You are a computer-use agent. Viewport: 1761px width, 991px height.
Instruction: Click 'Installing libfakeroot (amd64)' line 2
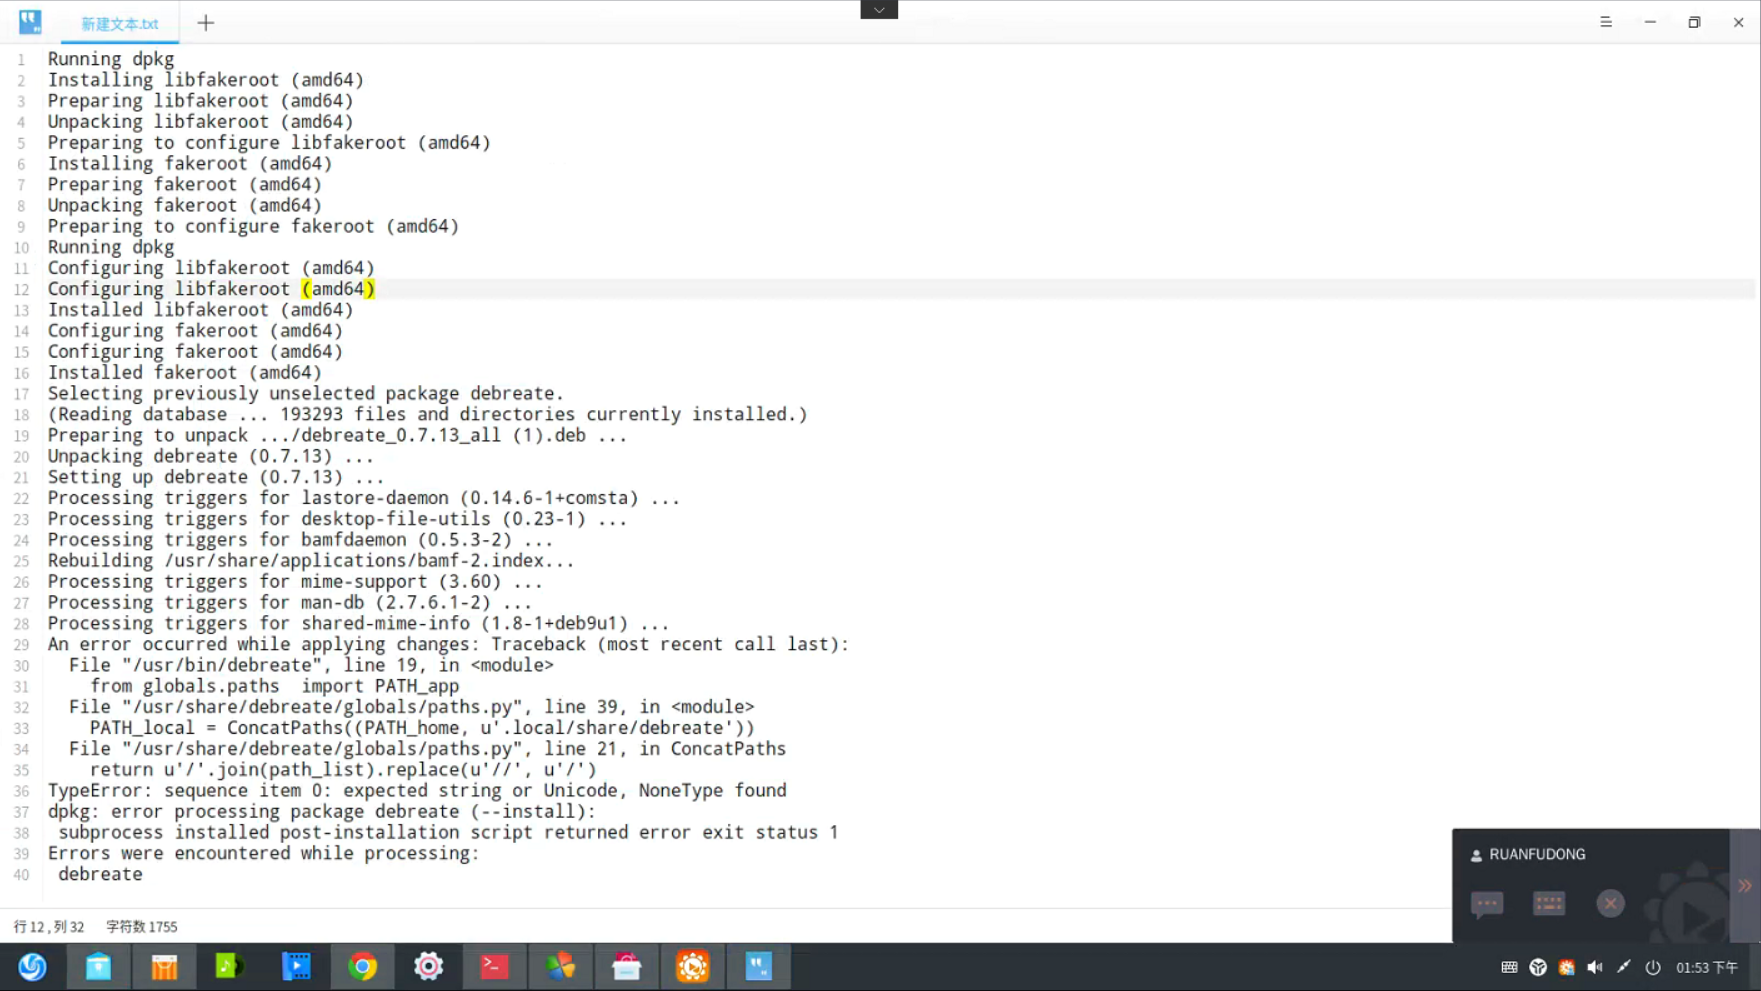[206, 80]
